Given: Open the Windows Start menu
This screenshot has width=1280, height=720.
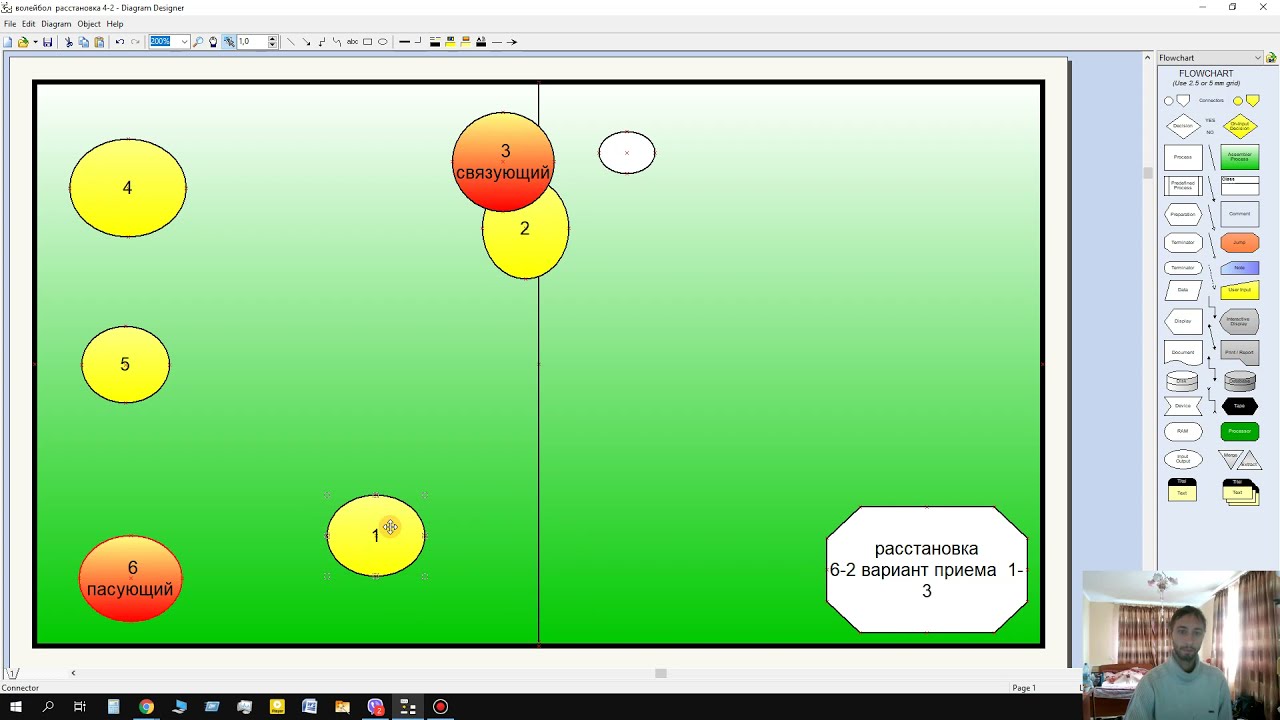Looking at the screenshot, I should (16, 707).
